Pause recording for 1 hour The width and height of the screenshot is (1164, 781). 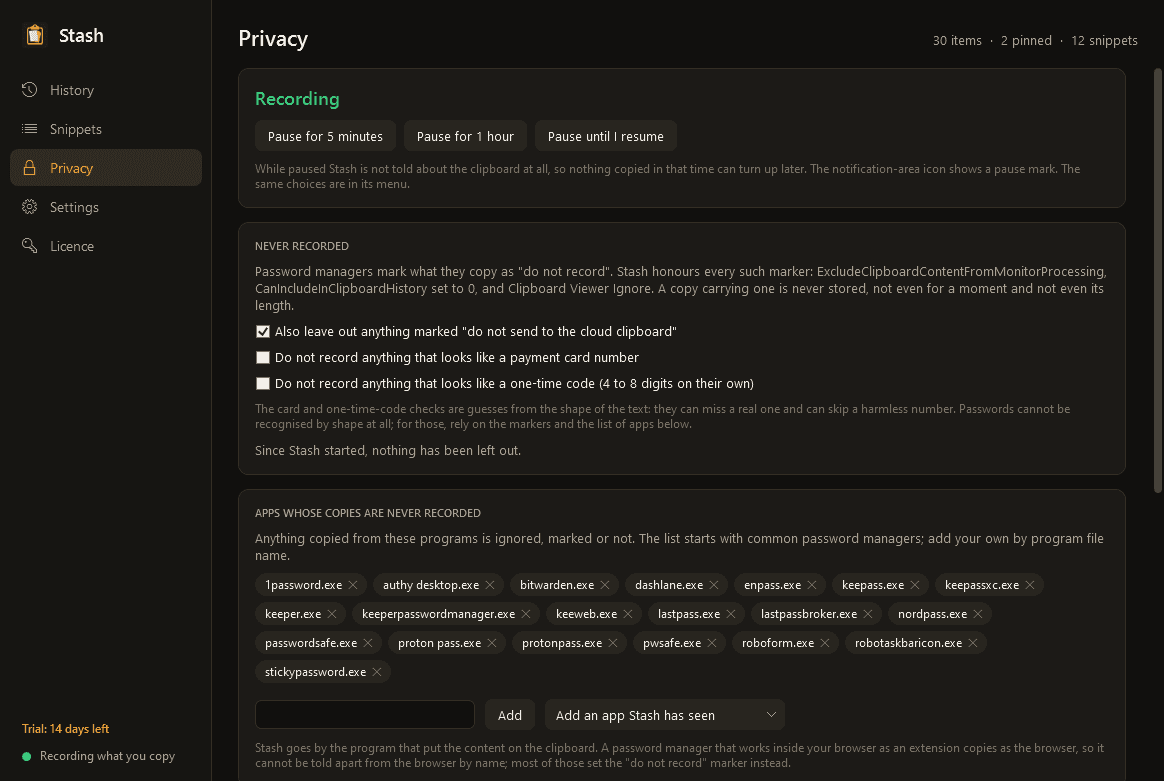click(465, 136)
